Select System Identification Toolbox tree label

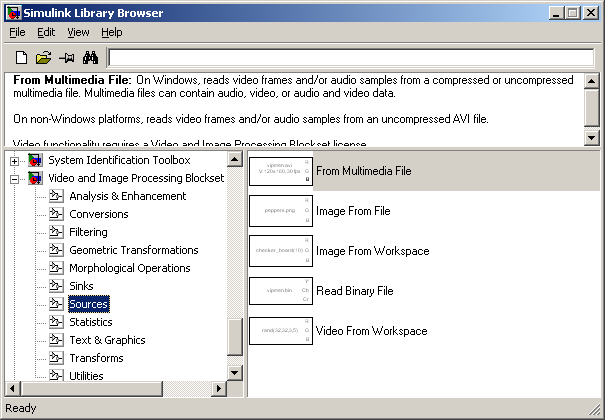(119, 160)
